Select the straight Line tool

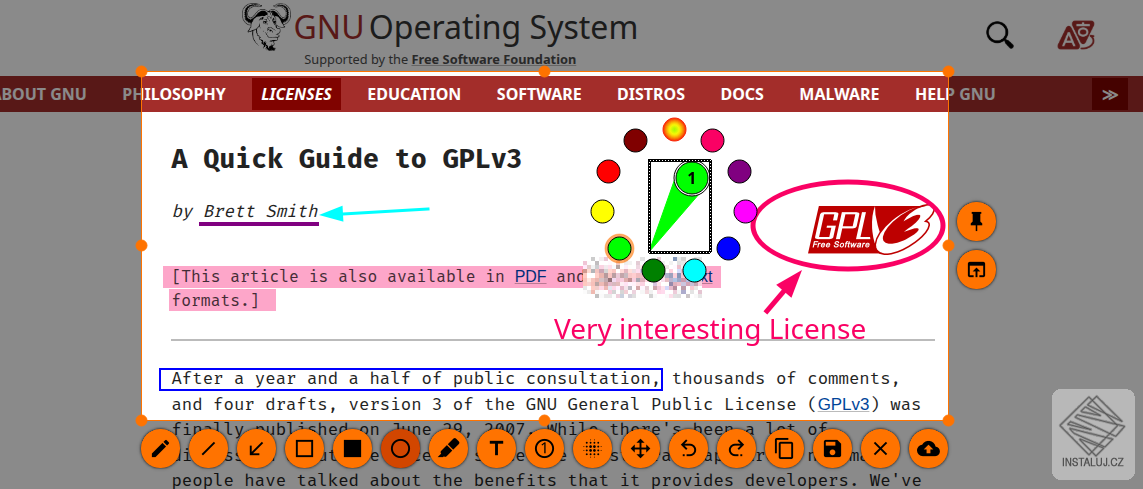[x=208, y=449]
